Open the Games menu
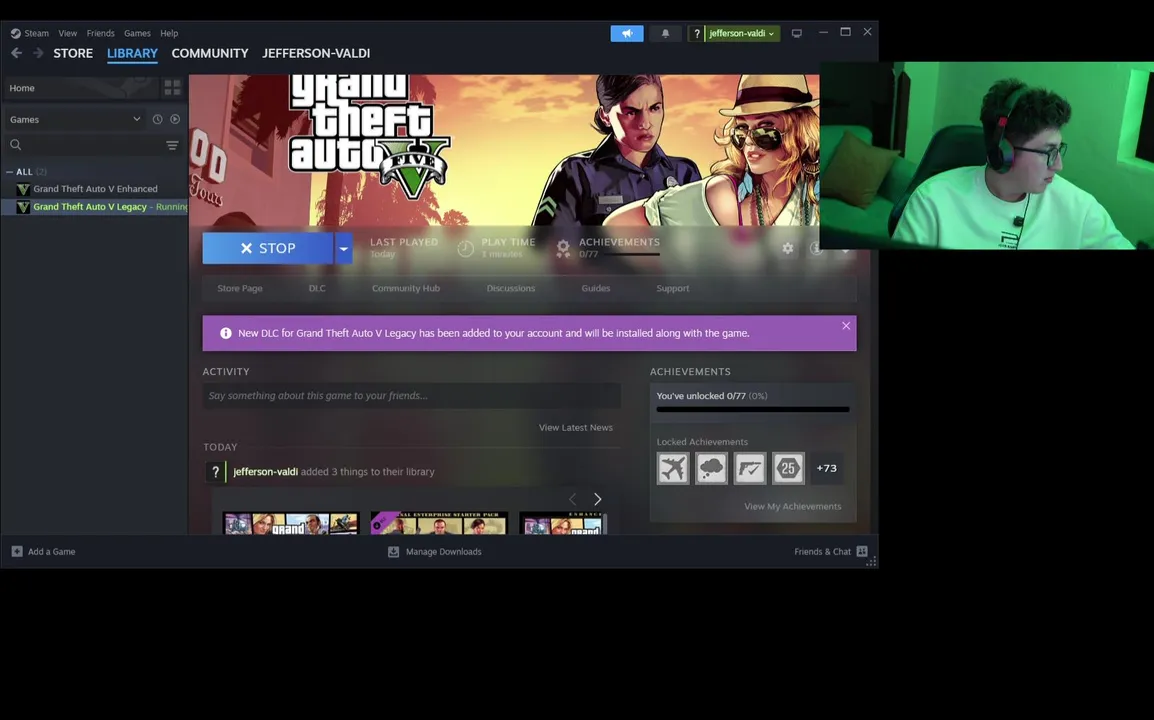Image resolution: width=1154 pixels, height=720 pixels. [137, 33]
